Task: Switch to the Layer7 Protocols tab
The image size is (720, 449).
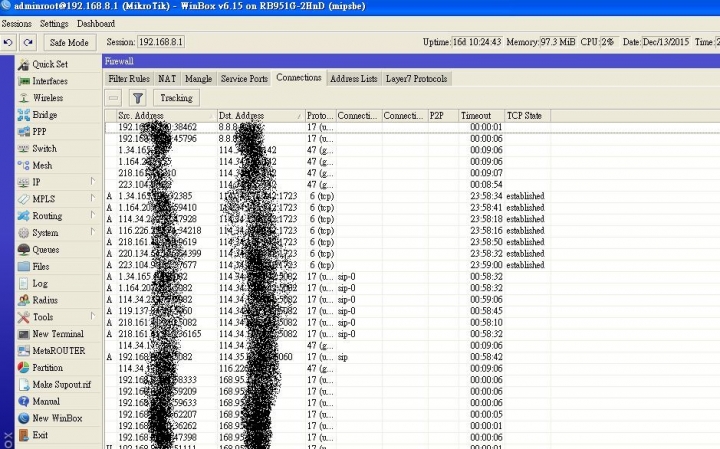Action: coord(416,79)
